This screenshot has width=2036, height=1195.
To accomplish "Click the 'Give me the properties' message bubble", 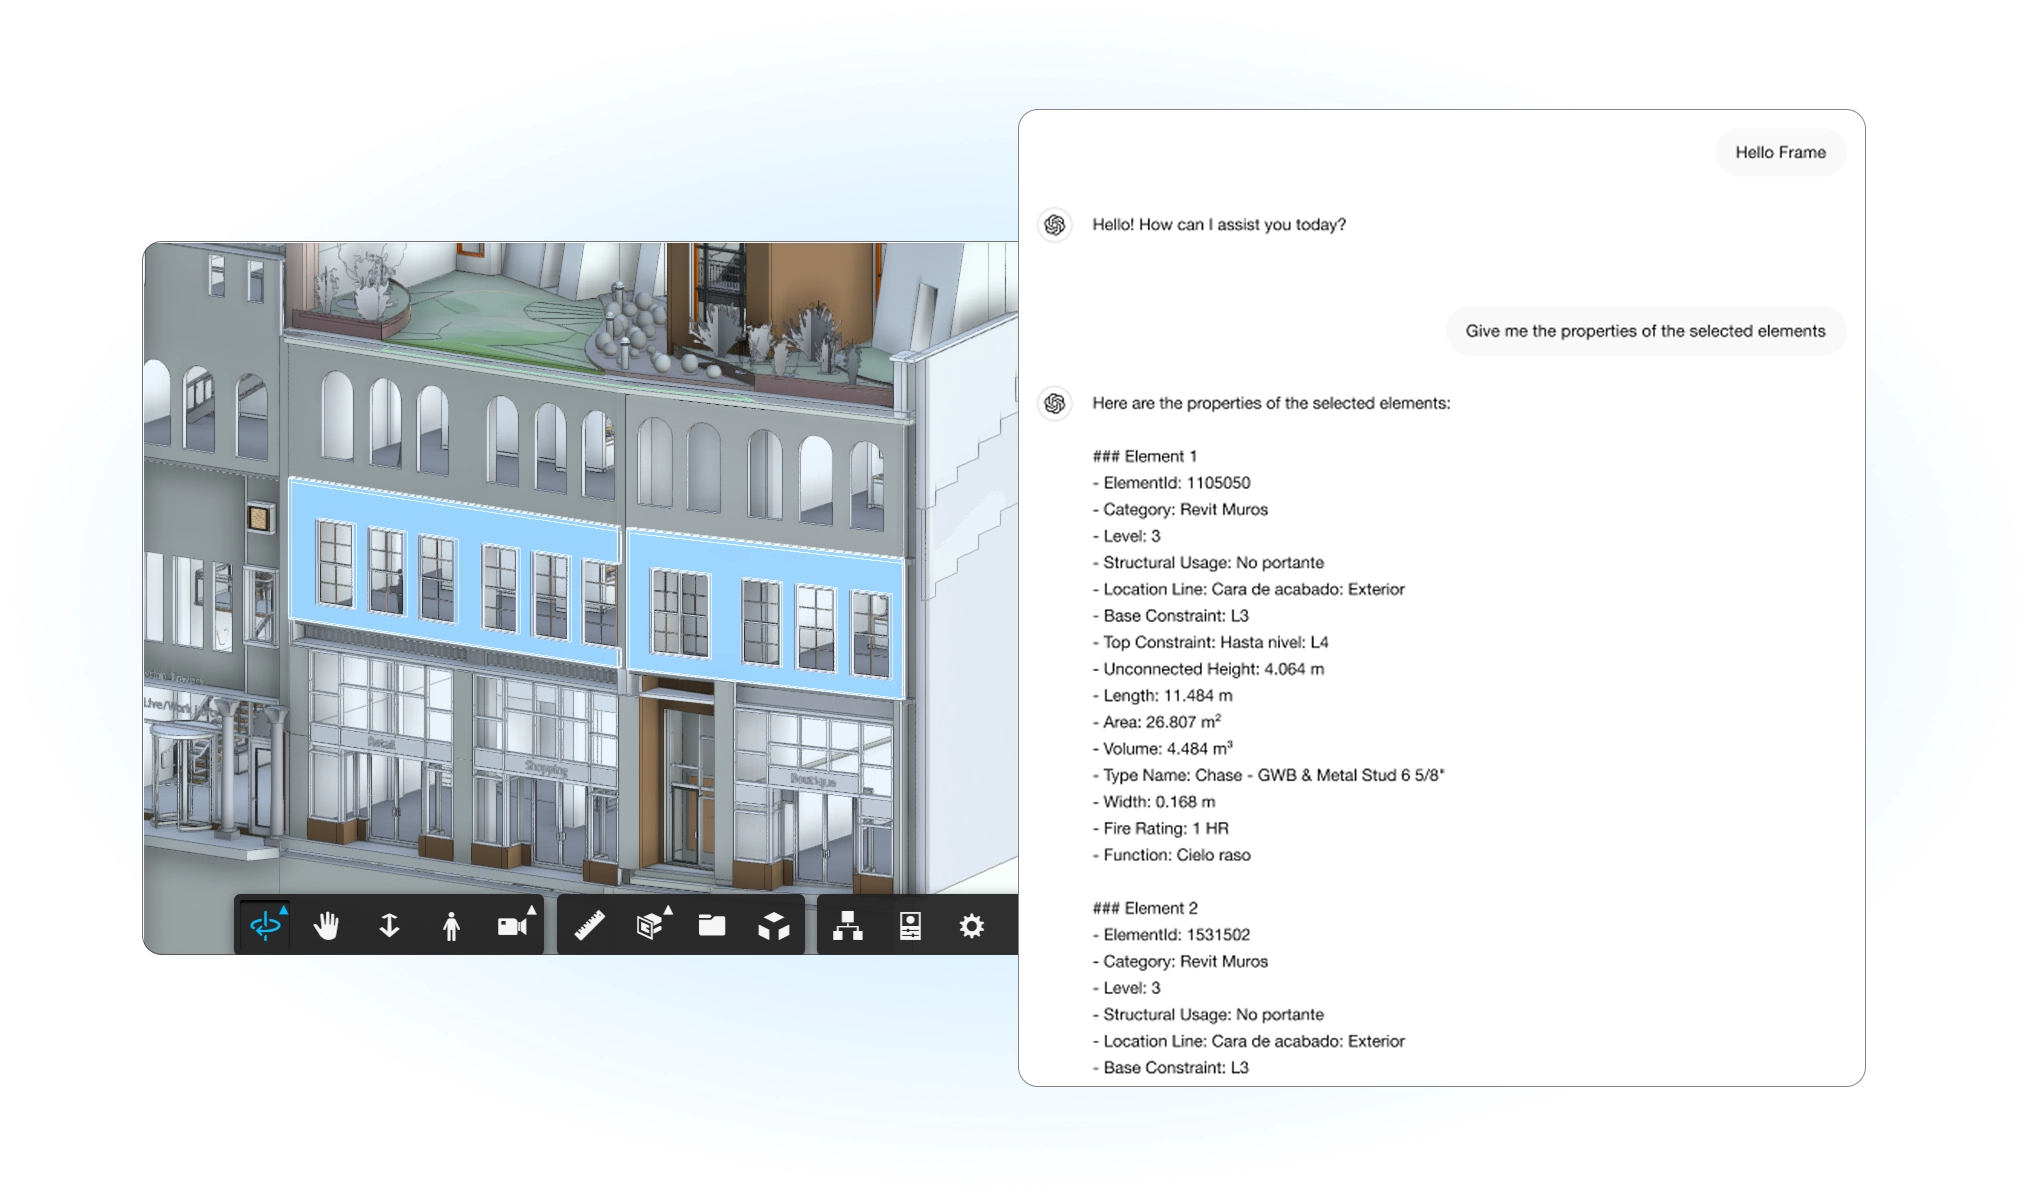I will pyautogui.click(x=1645, y=331).
